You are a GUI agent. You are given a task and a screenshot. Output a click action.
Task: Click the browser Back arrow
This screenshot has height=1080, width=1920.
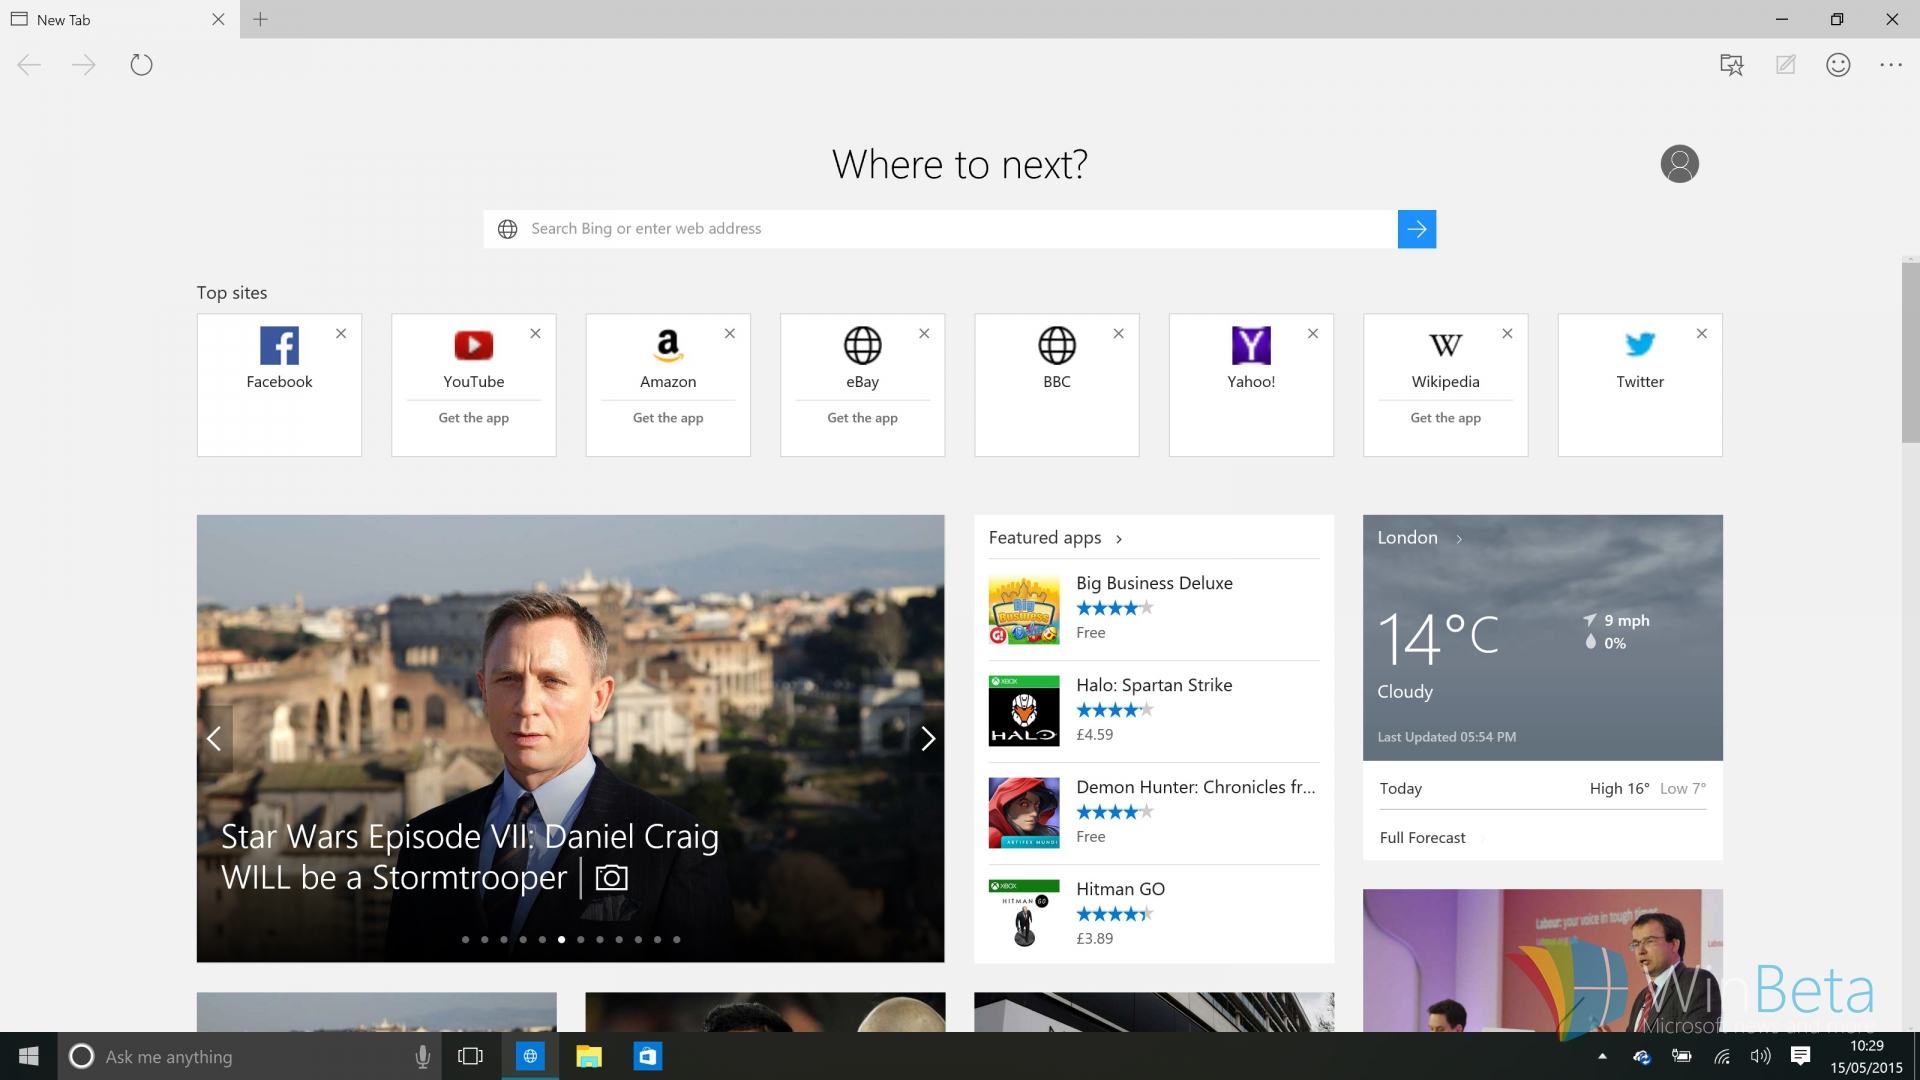click(29, 65)
